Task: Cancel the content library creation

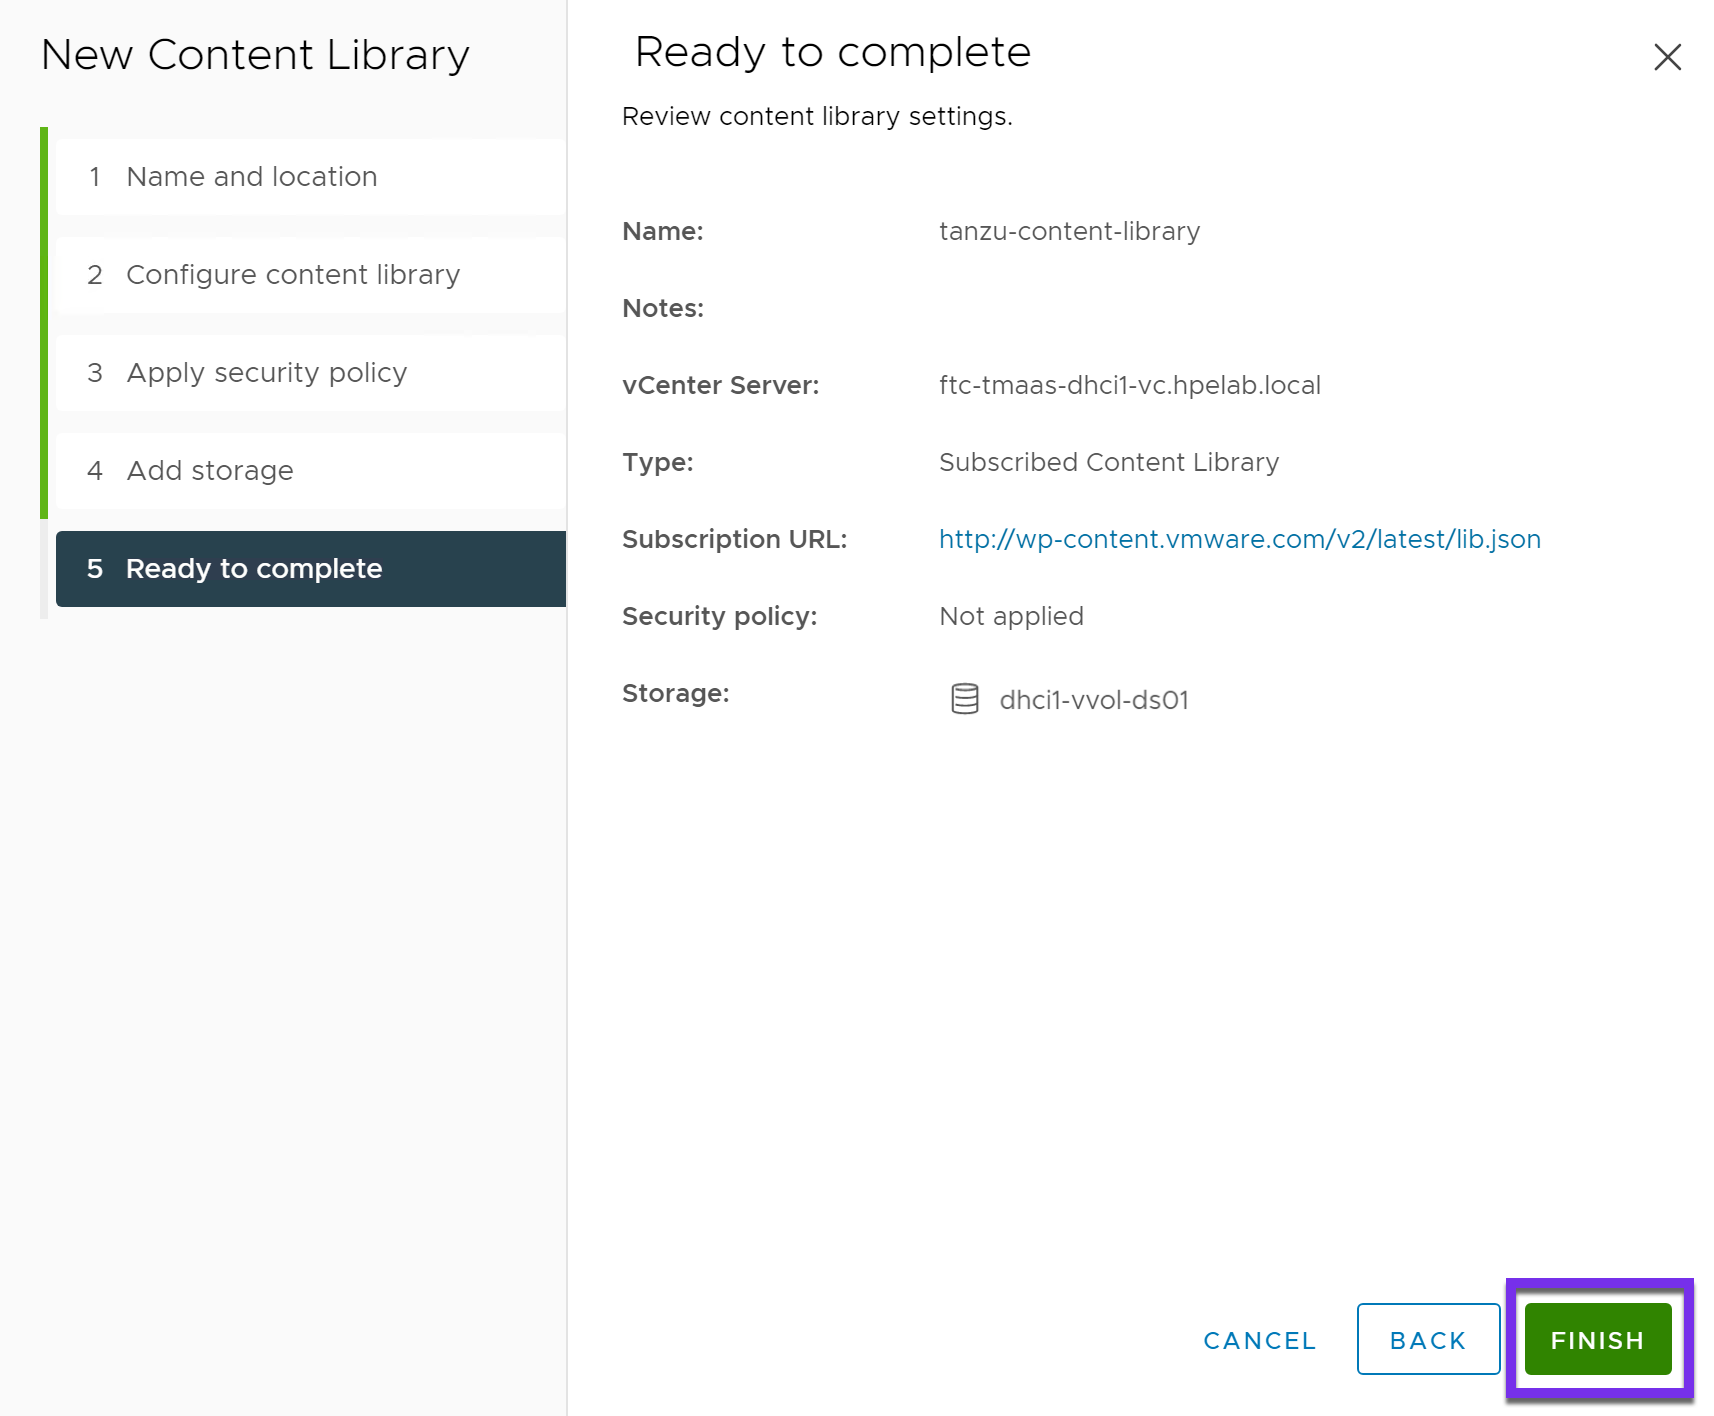Action: click(x=1258, y=1340)
